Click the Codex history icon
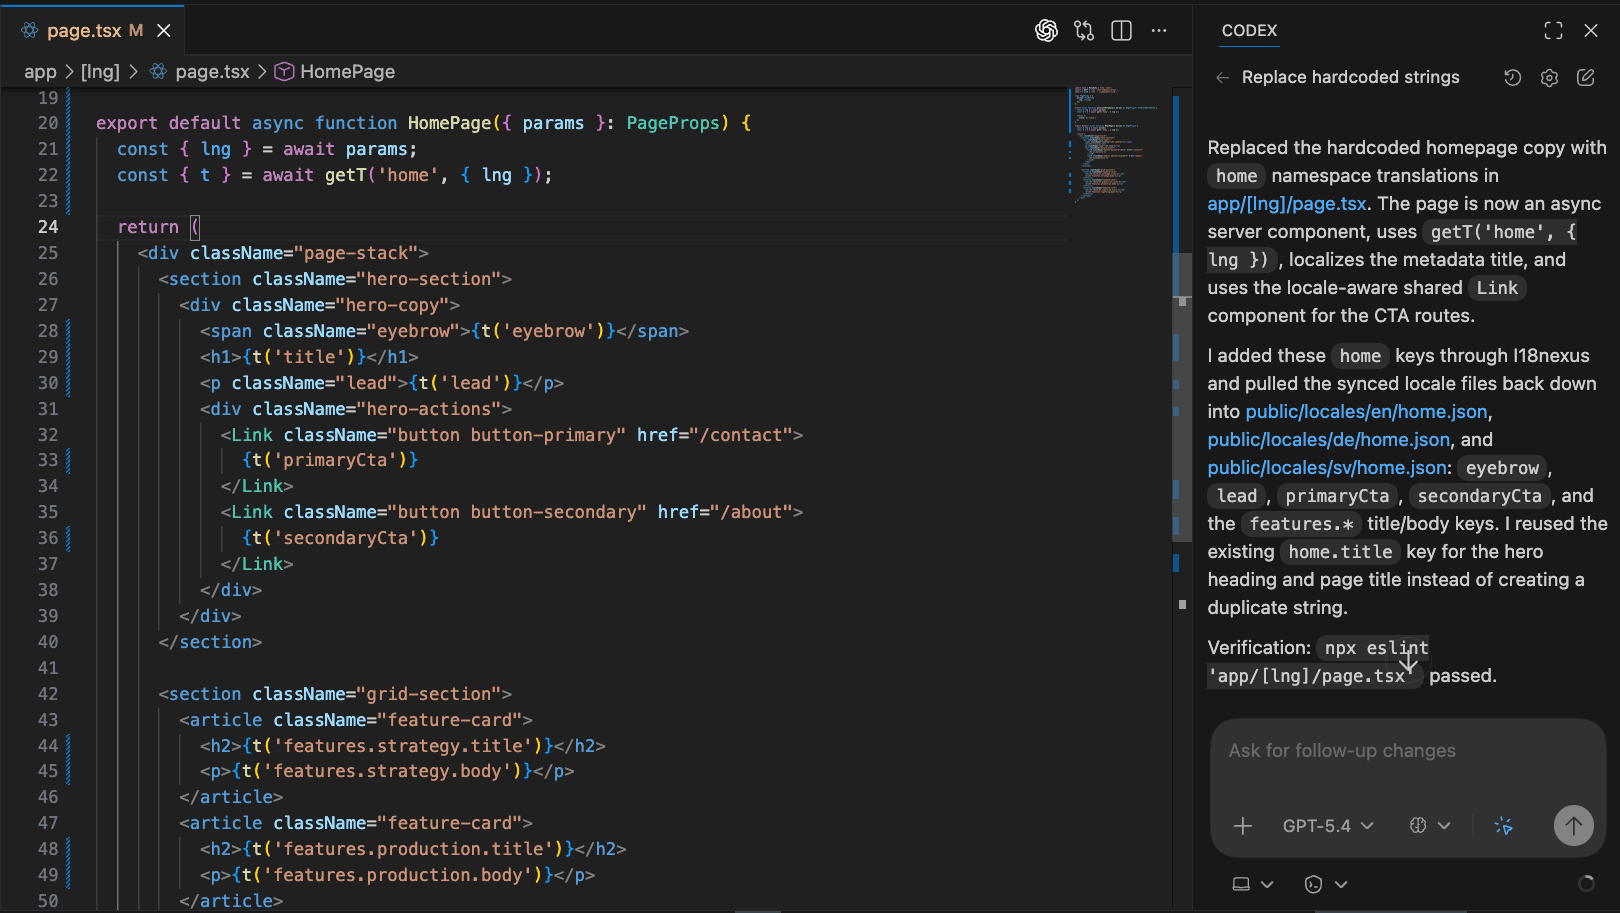Viewport: 1620px width, 913px height. (1513, 77)
